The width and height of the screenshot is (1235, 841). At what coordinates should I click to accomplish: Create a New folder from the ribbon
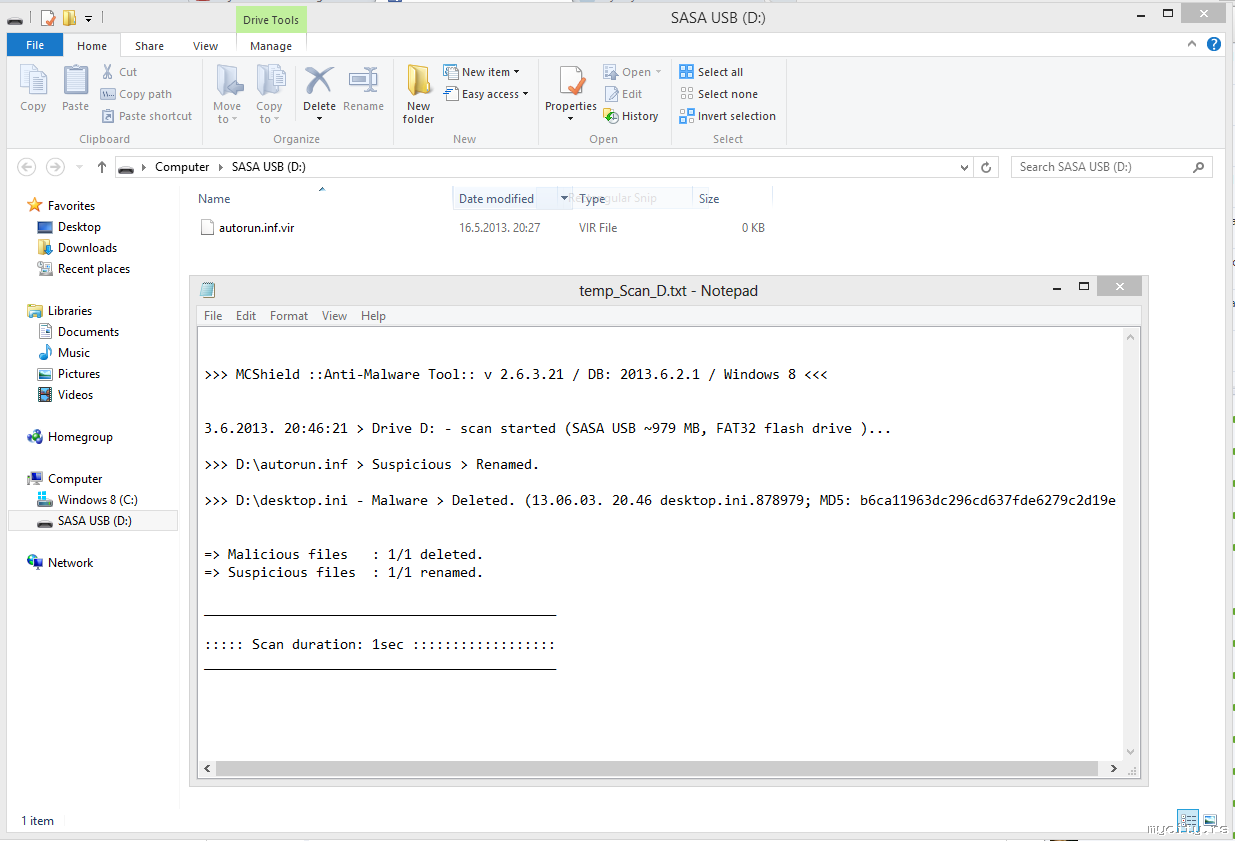[418, 94]
